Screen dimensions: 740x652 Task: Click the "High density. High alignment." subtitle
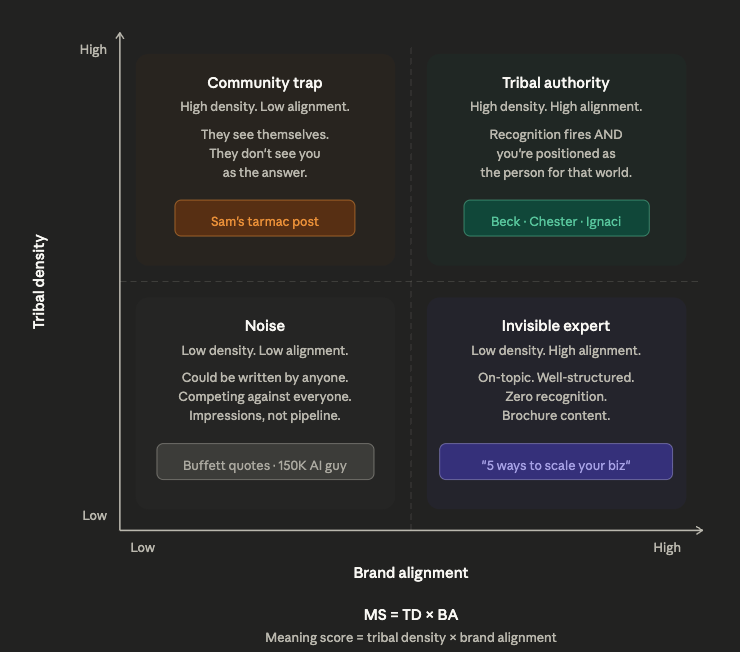556,107
